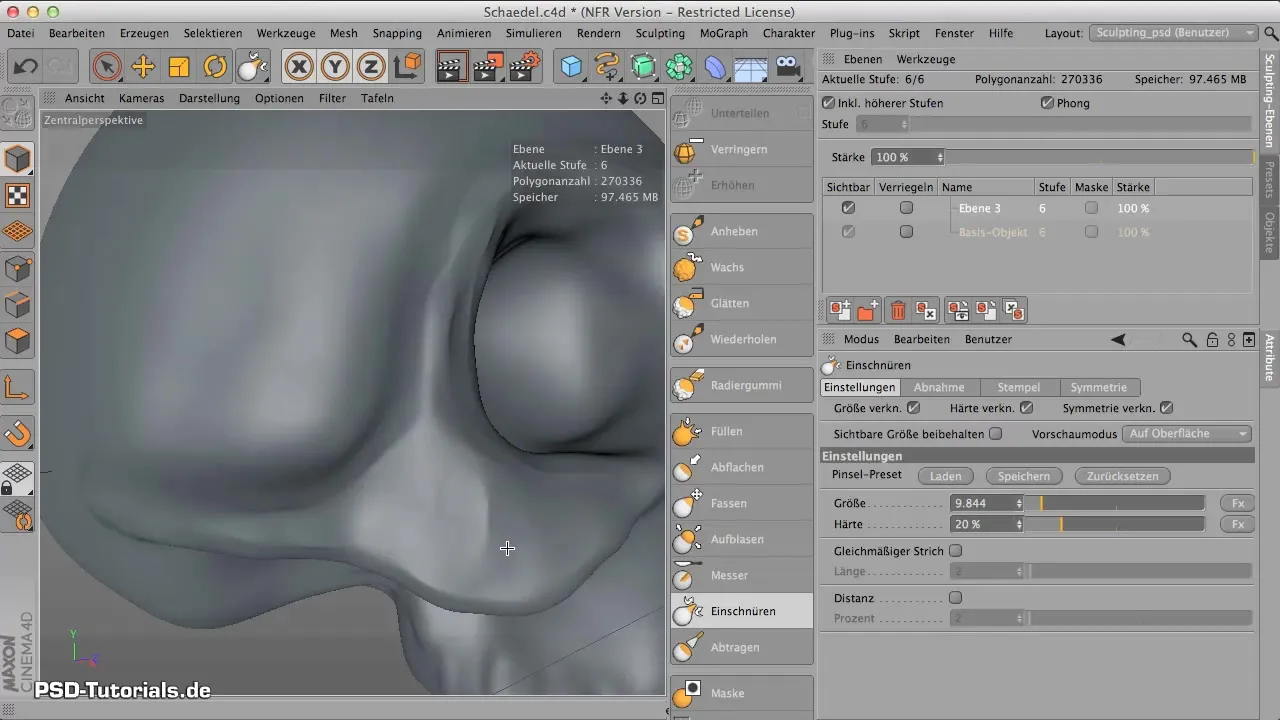Switch to the Symmetrie tab
The height and width of the screenshot is (720, 1280).
click(1099, 388)
